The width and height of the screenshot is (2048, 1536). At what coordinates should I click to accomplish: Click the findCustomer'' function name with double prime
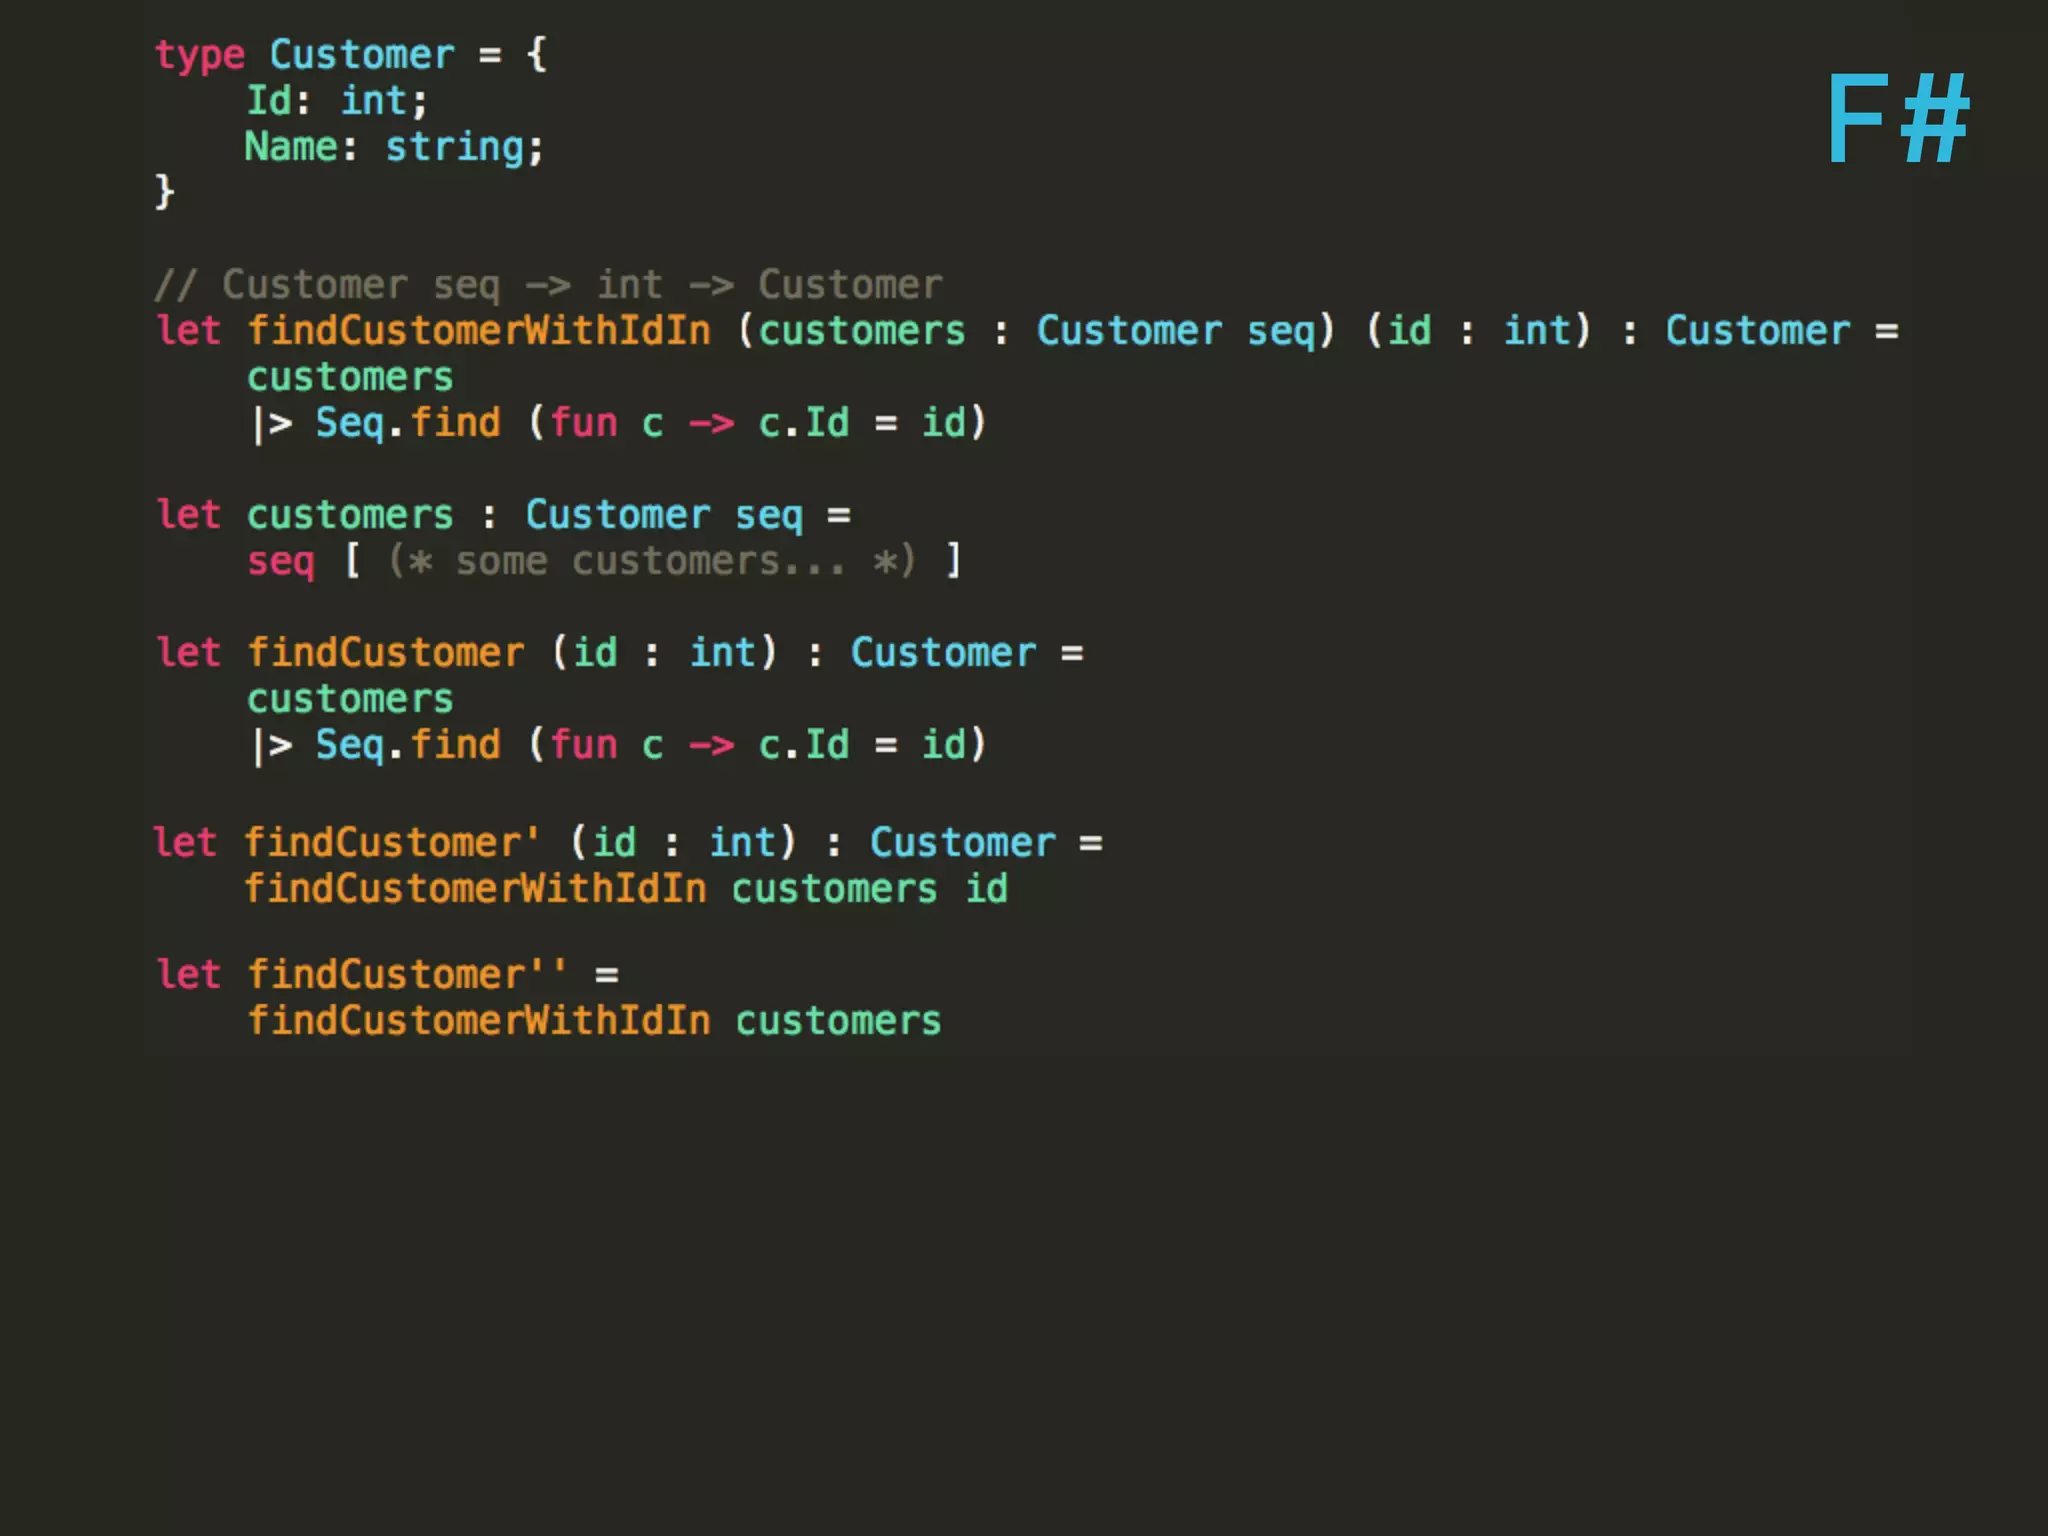coord(406,975)
